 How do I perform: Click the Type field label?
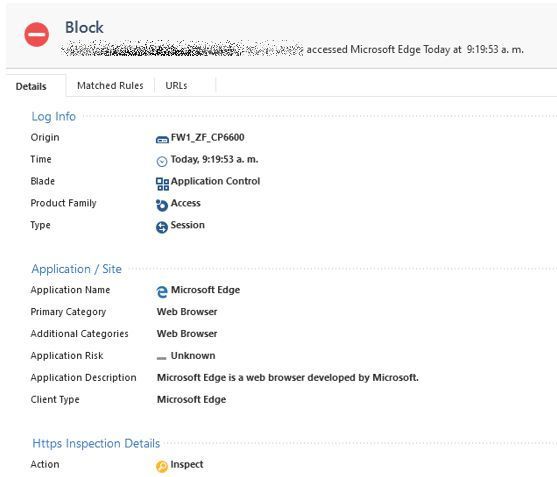[x=40, y=225]
